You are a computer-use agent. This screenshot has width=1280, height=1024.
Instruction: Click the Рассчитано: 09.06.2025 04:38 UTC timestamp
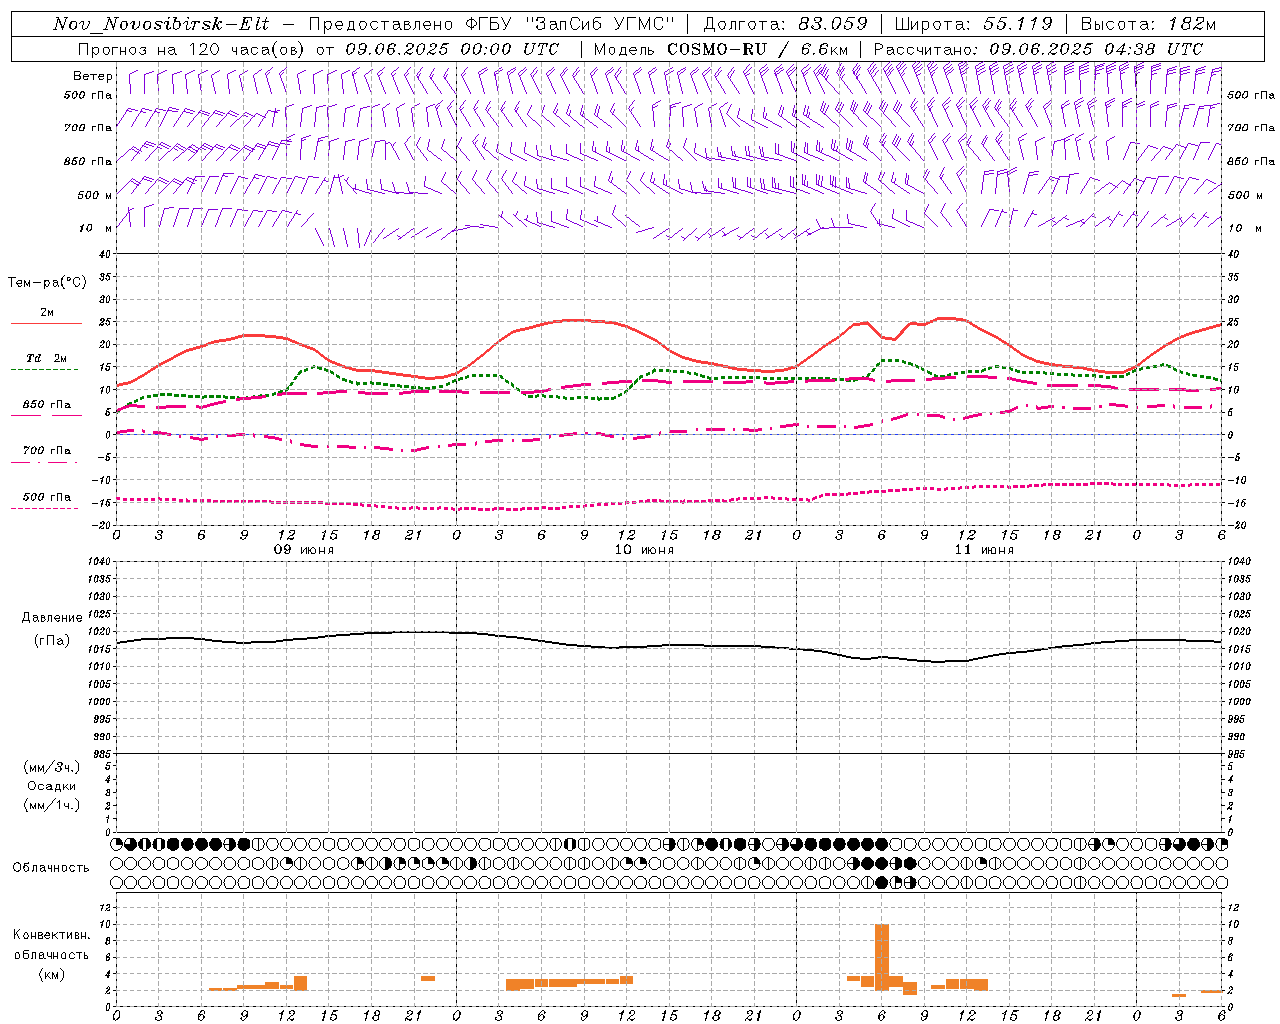tap(1038, 49)
